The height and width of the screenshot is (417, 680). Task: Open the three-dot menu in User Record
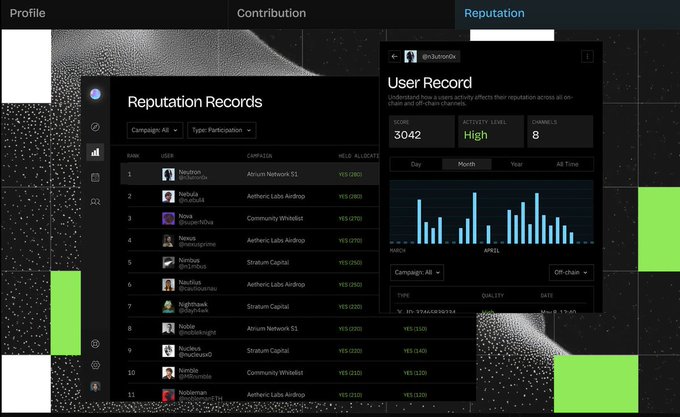pyautogui.click(x=587, y=56)
